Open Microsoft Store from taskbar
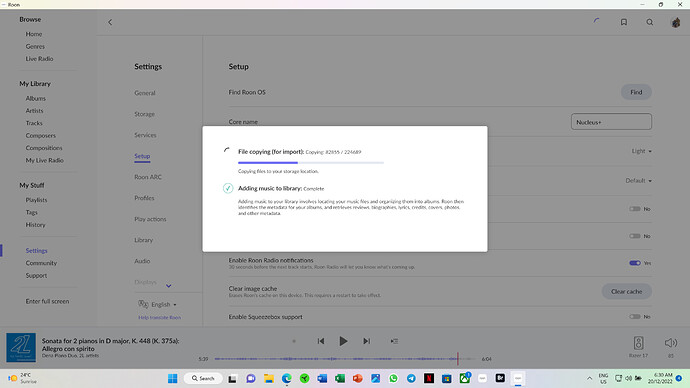Screen dimensions: 690x388 [x=447, y=378]
